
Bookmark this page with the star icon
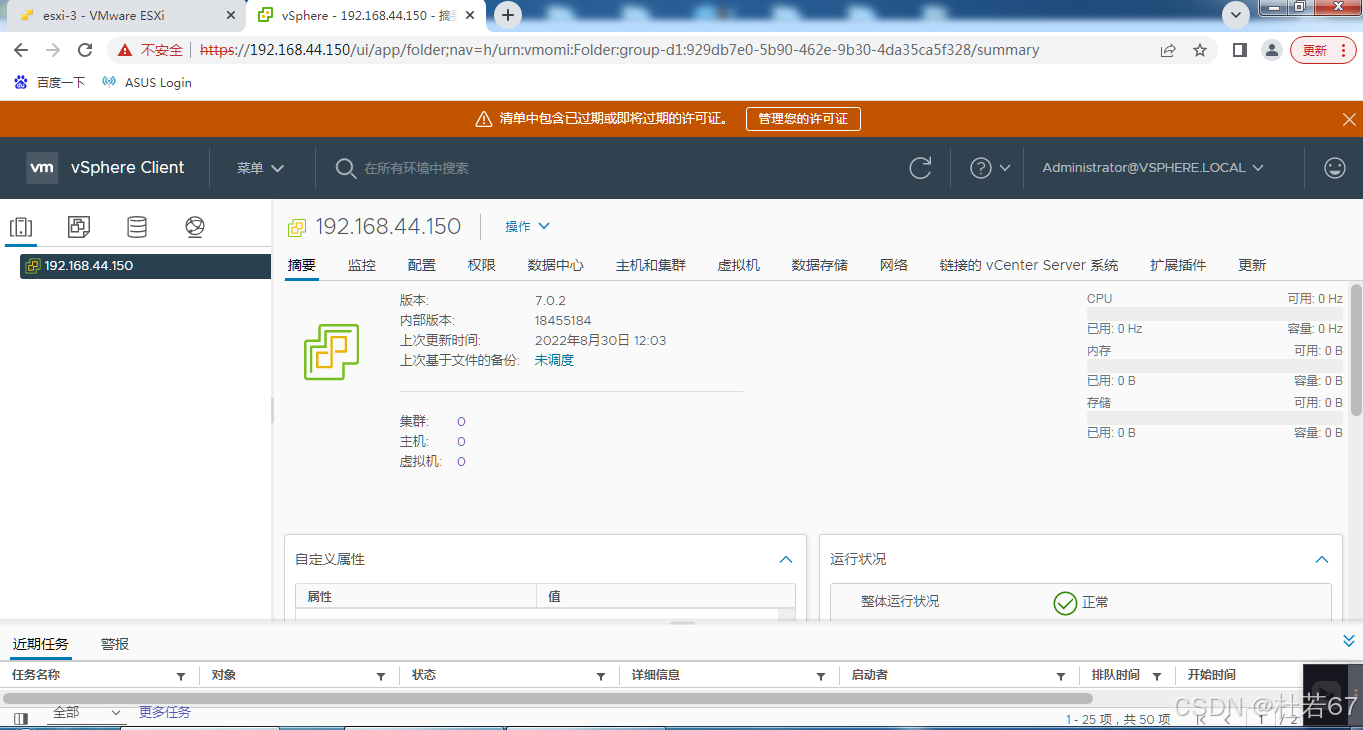(1200, 50)
